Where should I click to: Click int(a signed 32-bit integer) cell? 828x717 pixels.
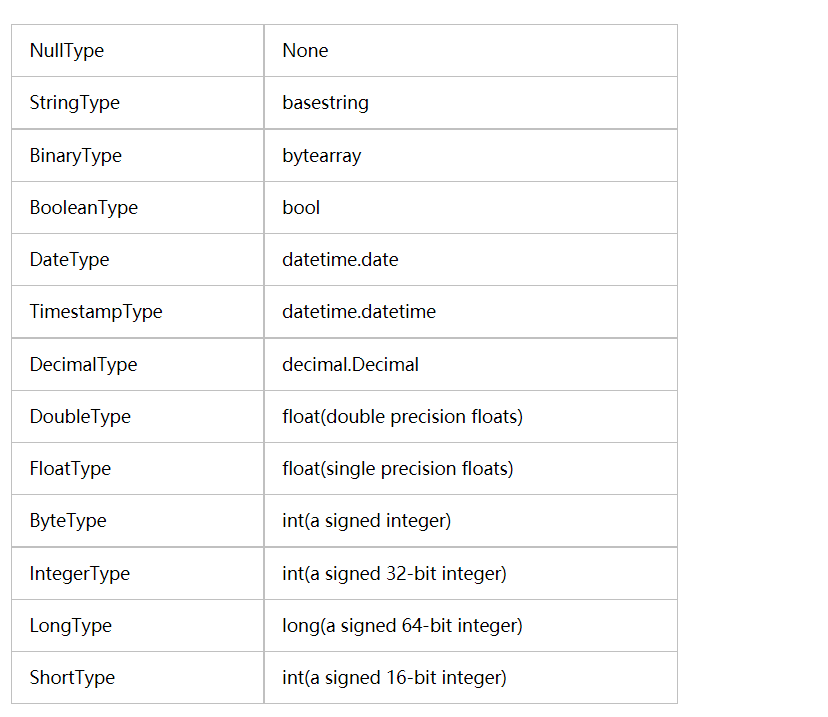(471, 574)
